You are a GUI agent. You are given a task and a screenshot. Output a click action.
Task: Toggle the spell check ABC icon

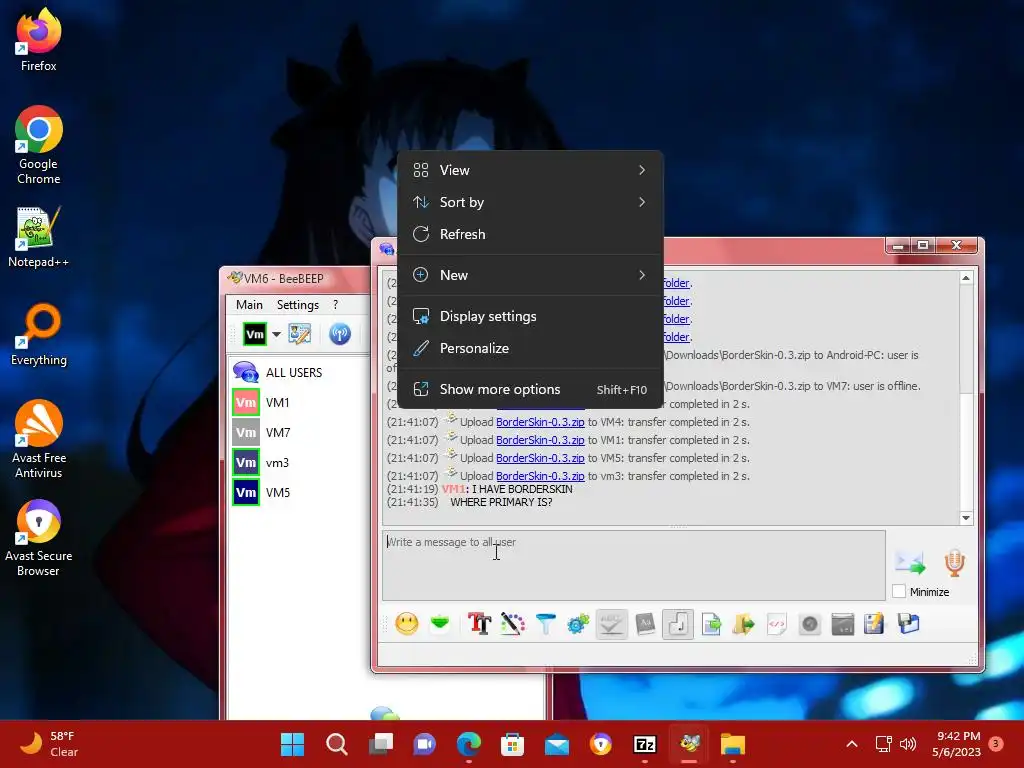click(611, 624)
